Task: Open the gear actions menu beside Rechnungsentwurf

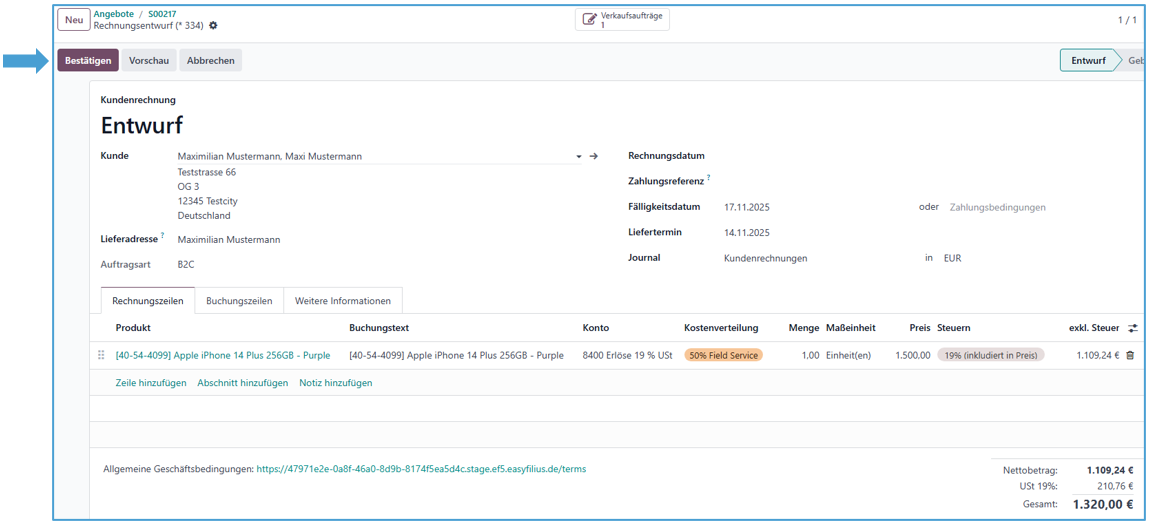Action: (x=213, y=26)
